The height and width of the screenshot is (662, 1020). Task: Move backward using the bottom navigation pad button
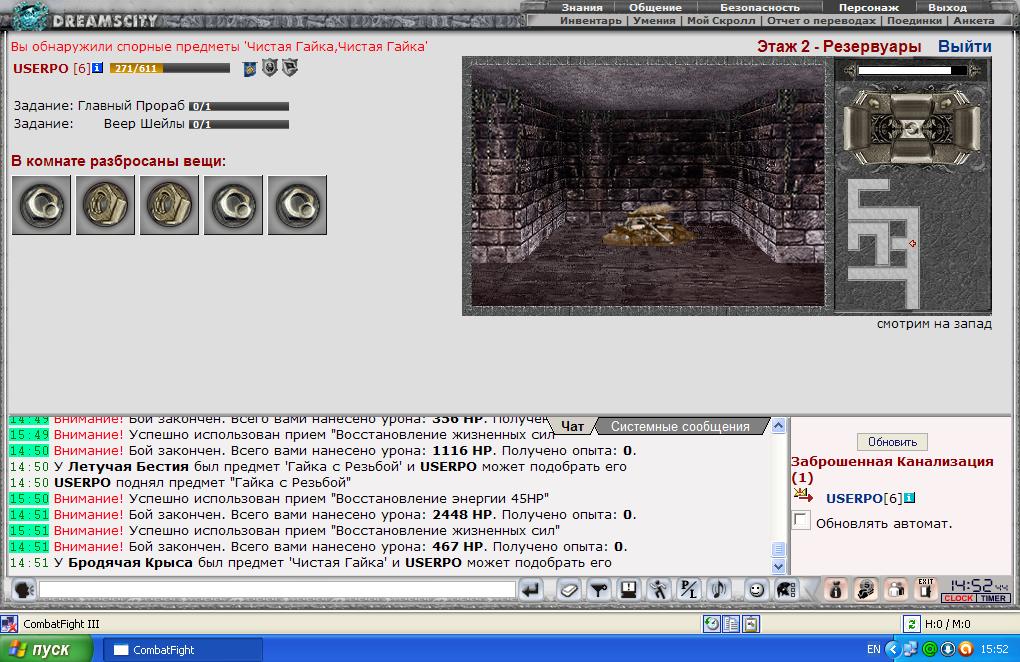[912, 152]
